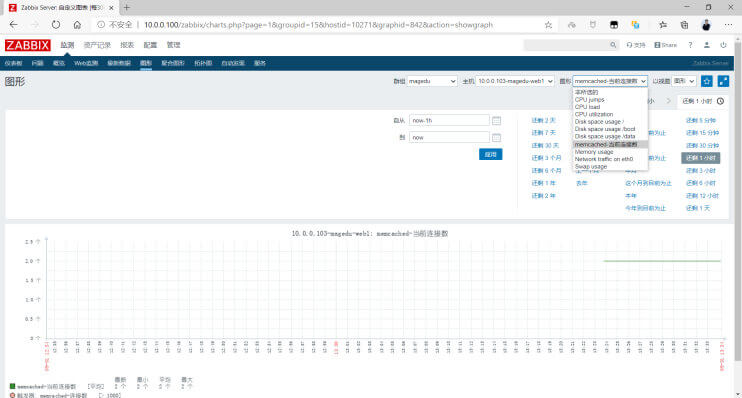Image resolution: width=742 pixels, height=398 pixels.
Task: Choose last 1 year time range
Action: [543, 183]
